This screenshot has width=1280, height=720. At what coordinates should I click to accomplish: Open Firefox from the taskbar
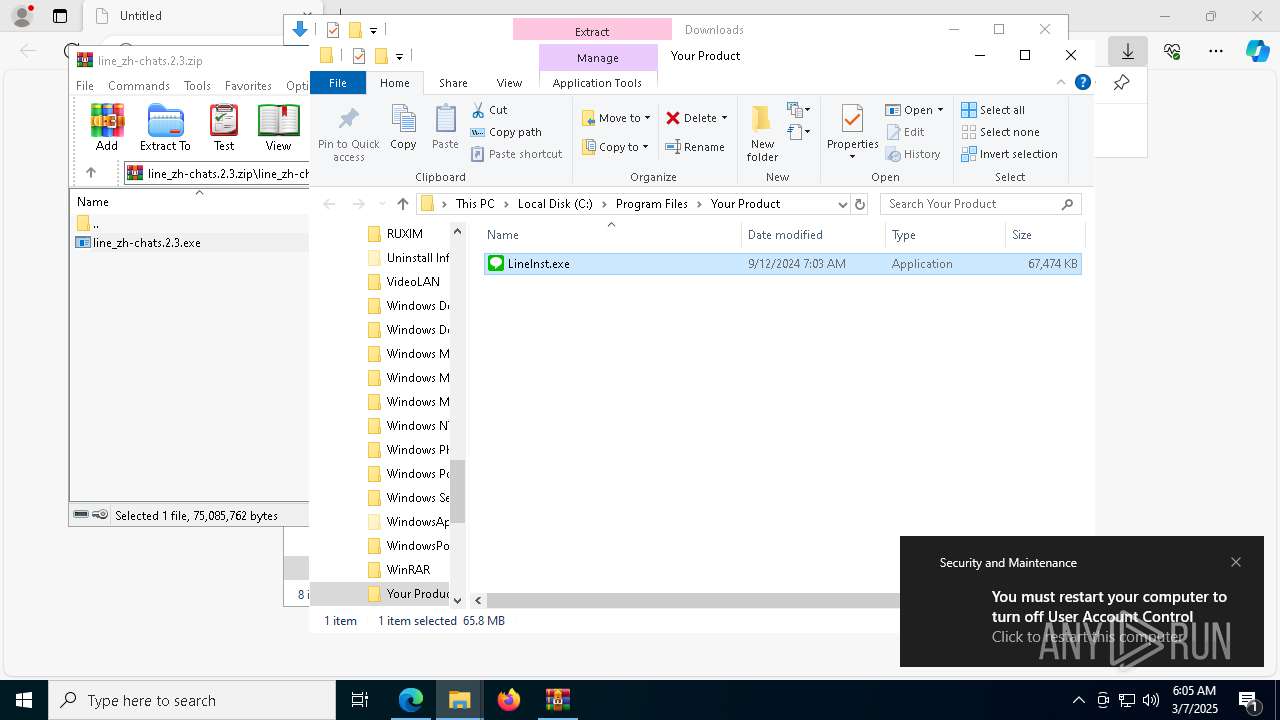pyautogui.click(x=509, y=700)
